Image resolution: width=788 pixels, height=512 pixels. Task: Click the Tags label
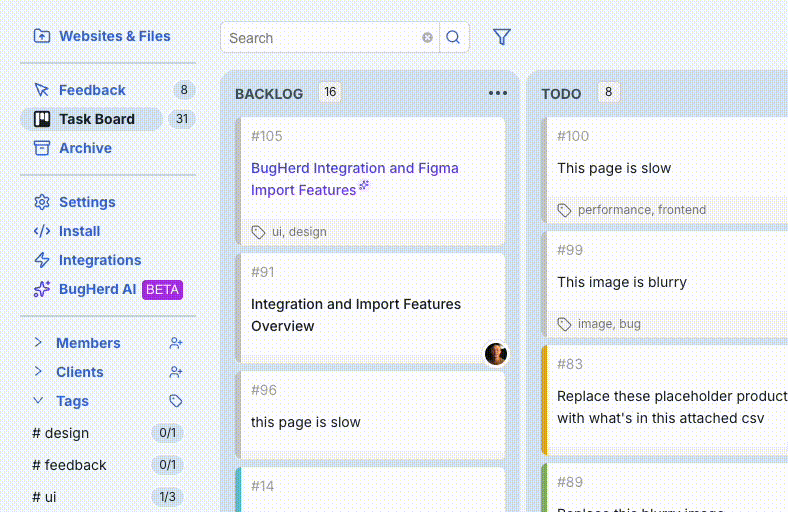(x=72, y=401)
